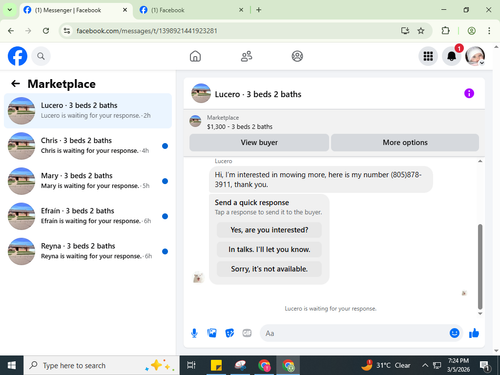Click the chat scroll down arrow

(x=480, y=314)
